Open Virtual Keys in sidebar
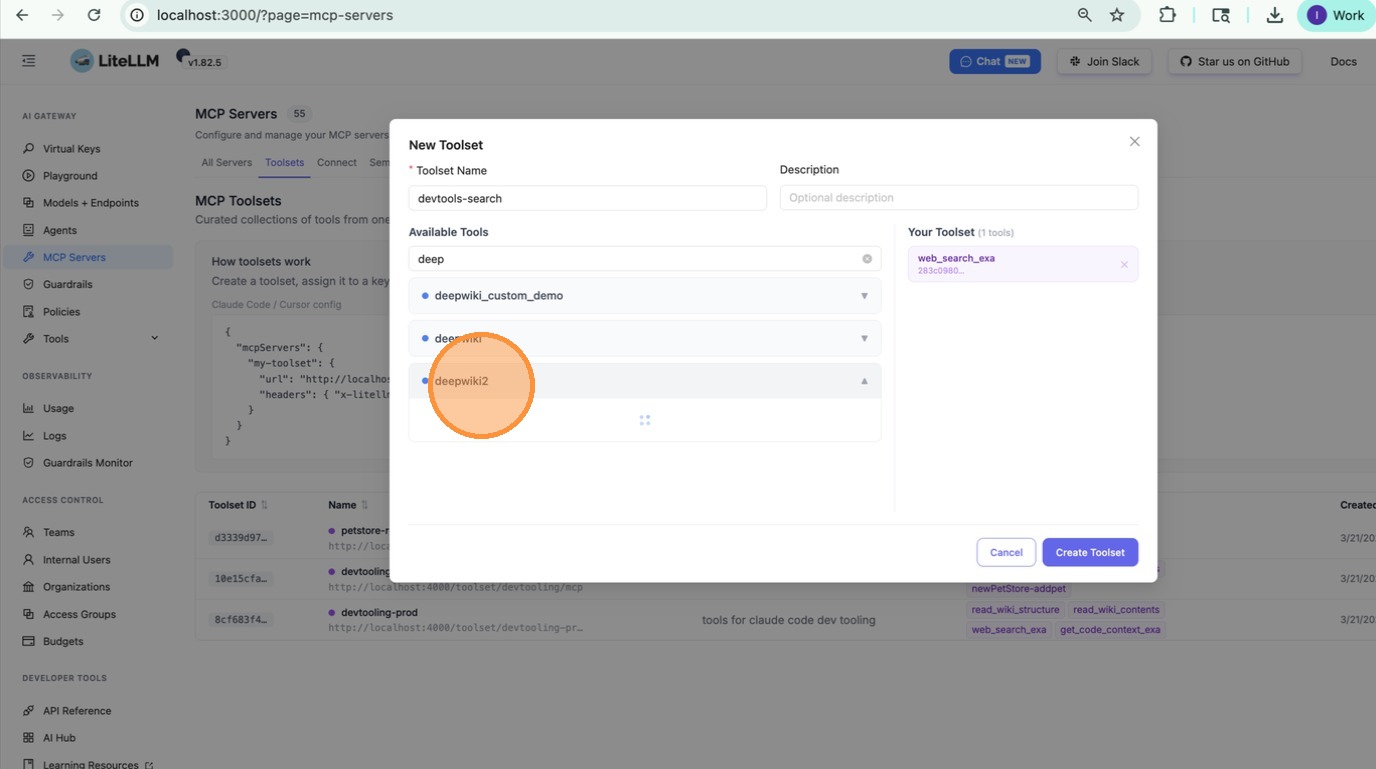The height and width of the screenshot is (769, 1376). tap(71, 149)
